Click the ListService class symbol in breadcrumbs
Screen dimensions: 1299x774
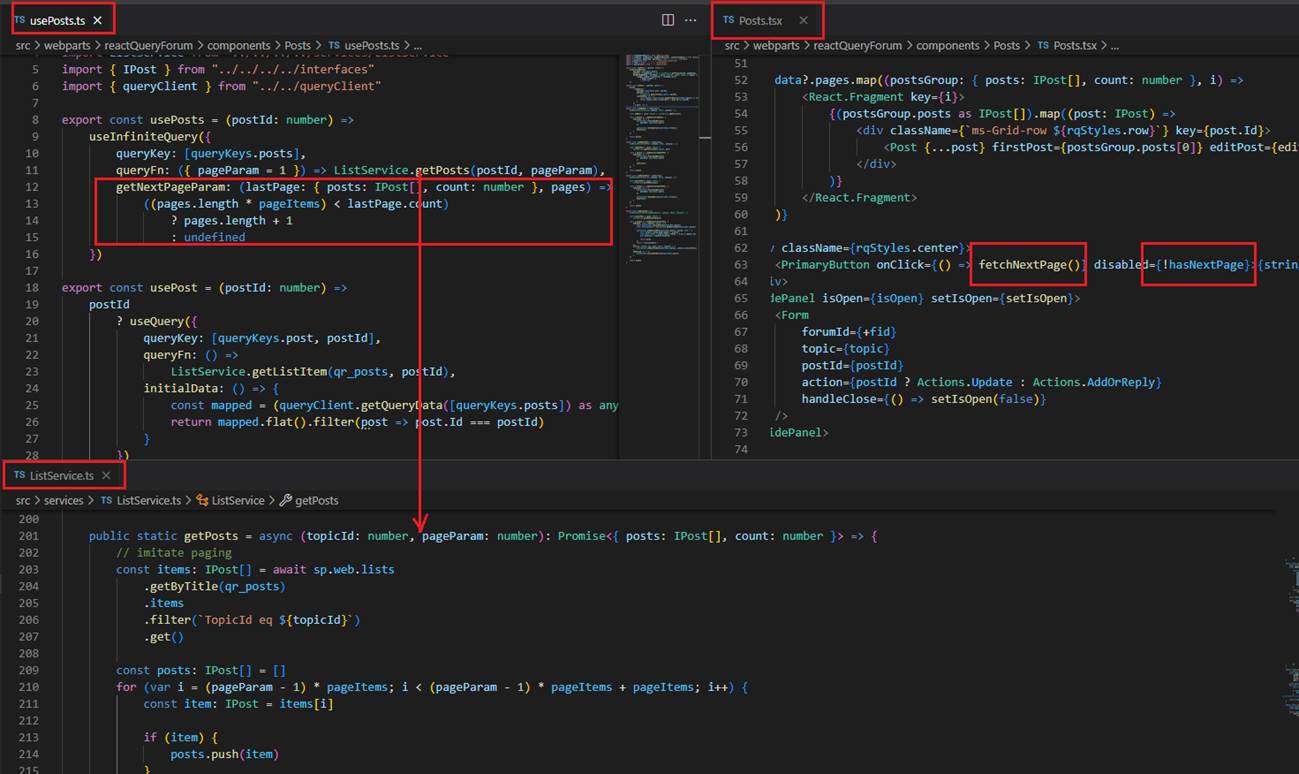tap(237, 500)
